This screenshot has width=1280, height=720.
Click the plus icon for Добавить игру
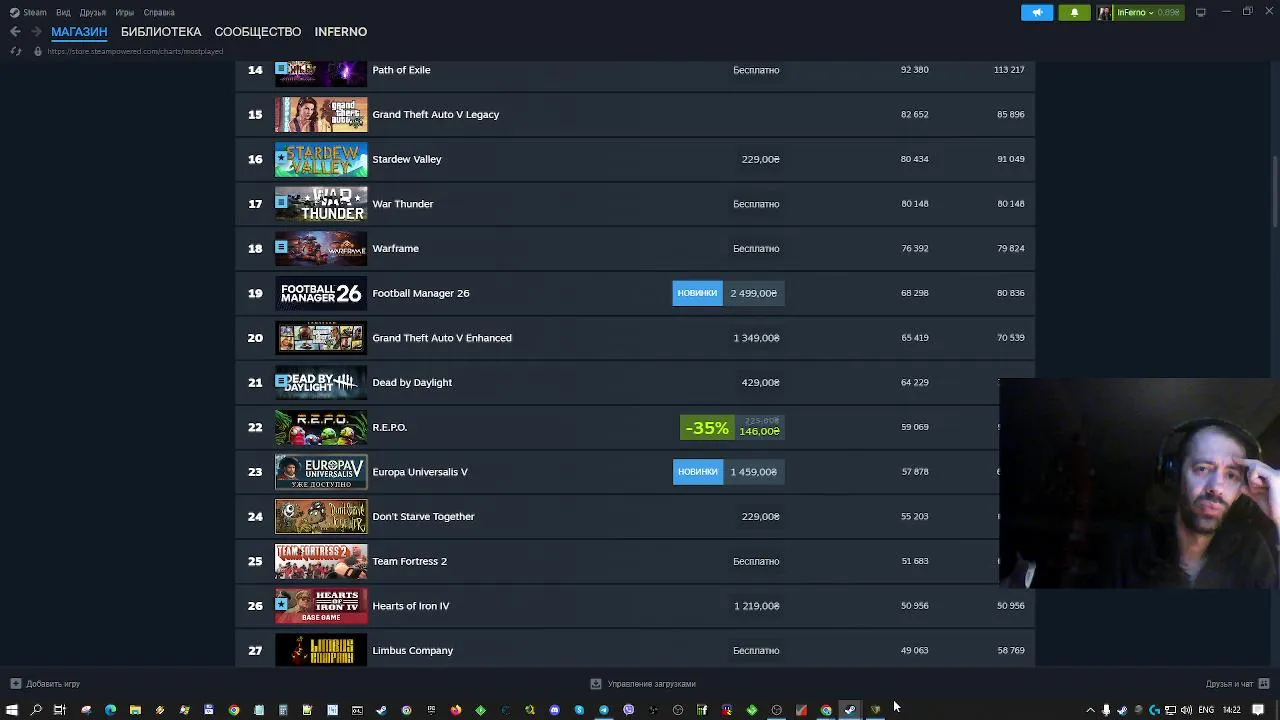tap(15, 684)
